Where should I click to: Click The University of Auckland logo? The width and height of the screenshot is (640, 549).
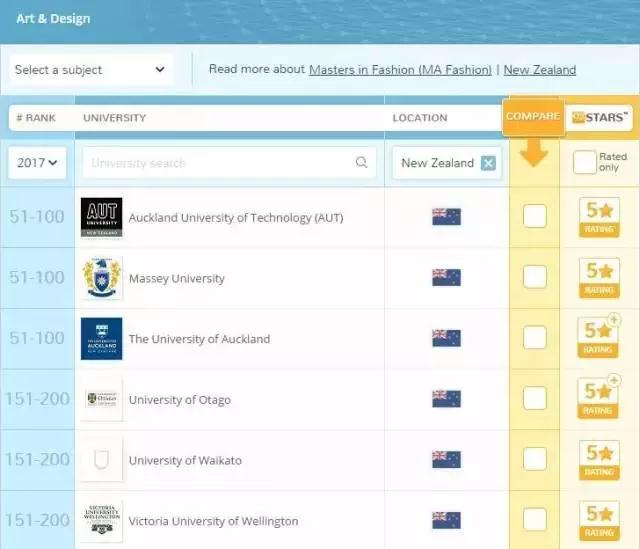click(x=101, y=339)
